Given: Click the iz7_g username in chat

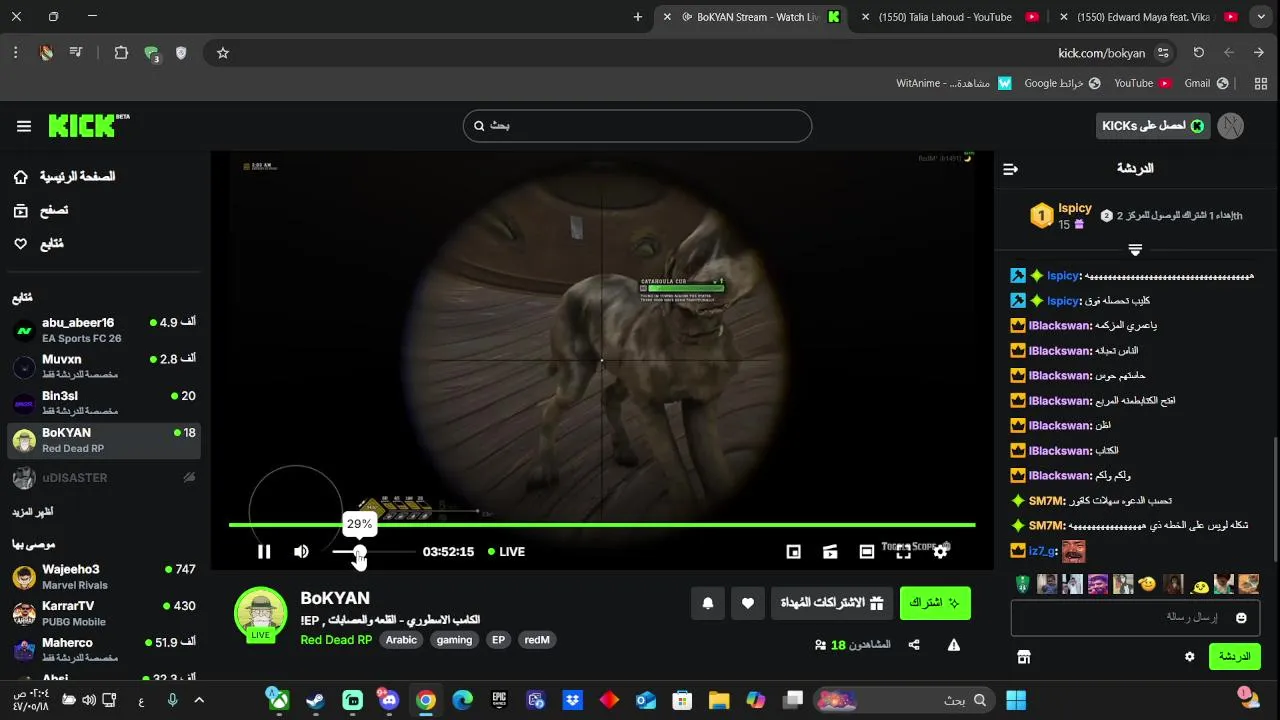Looking at the screenshot, I should pos(1042,551).
